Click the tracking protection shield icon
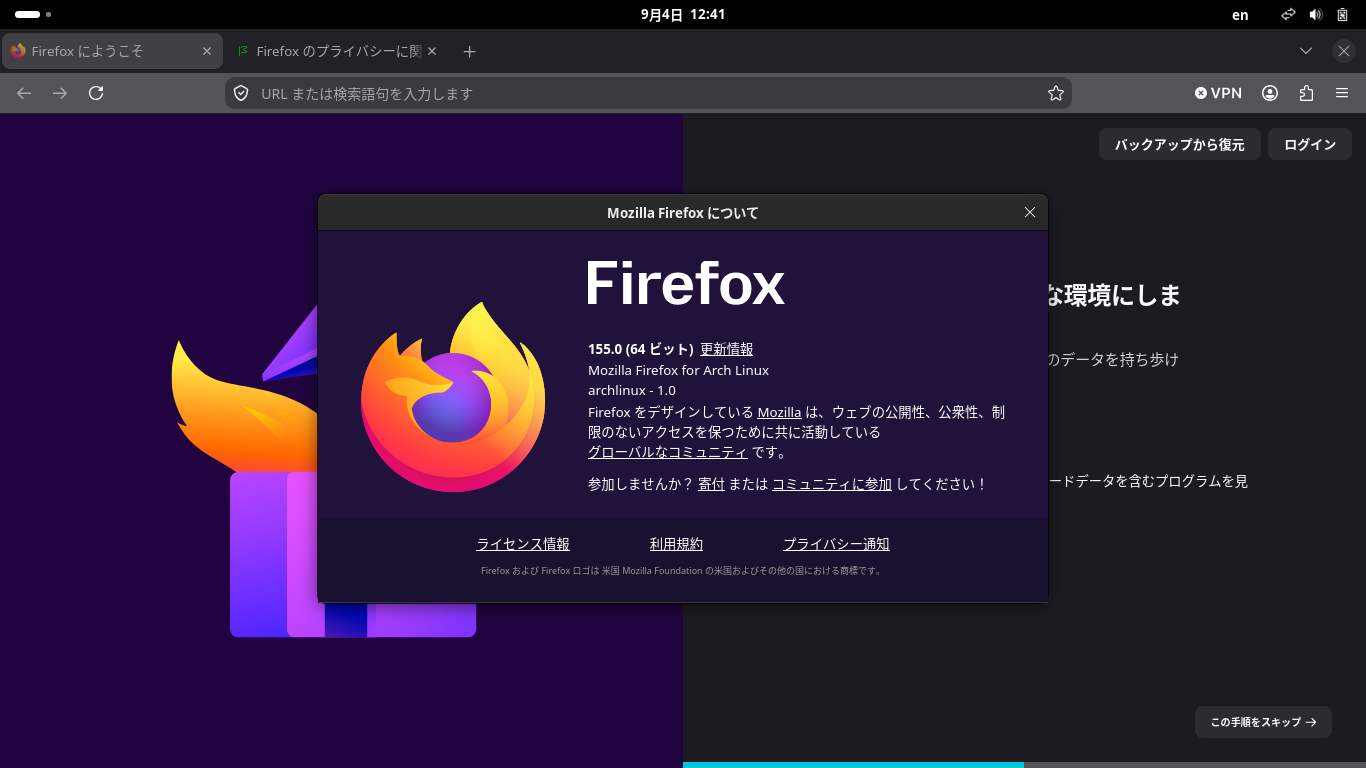Viewport: 1366px width, 768px height. (x=241, y=93)
